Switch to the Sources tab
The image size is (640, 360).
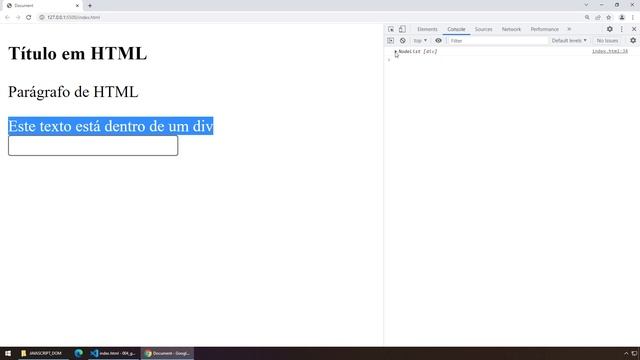coord(483,29)
